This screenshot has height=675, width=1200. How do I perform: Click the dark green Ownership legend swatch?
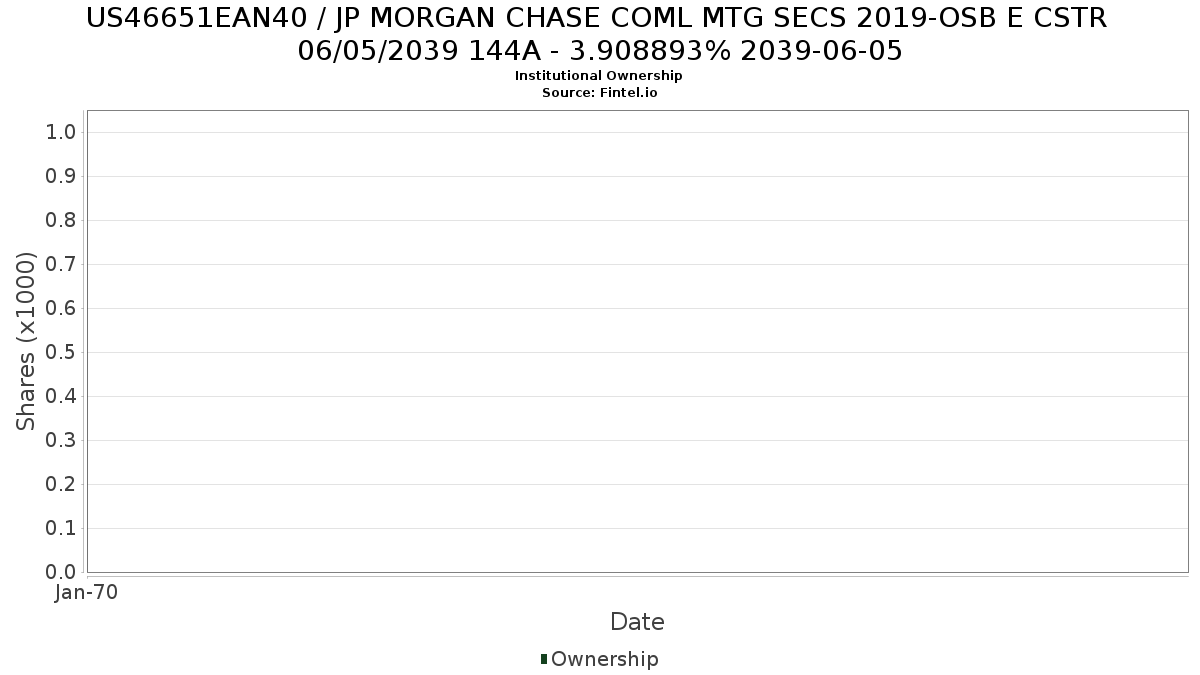(544, 659)
